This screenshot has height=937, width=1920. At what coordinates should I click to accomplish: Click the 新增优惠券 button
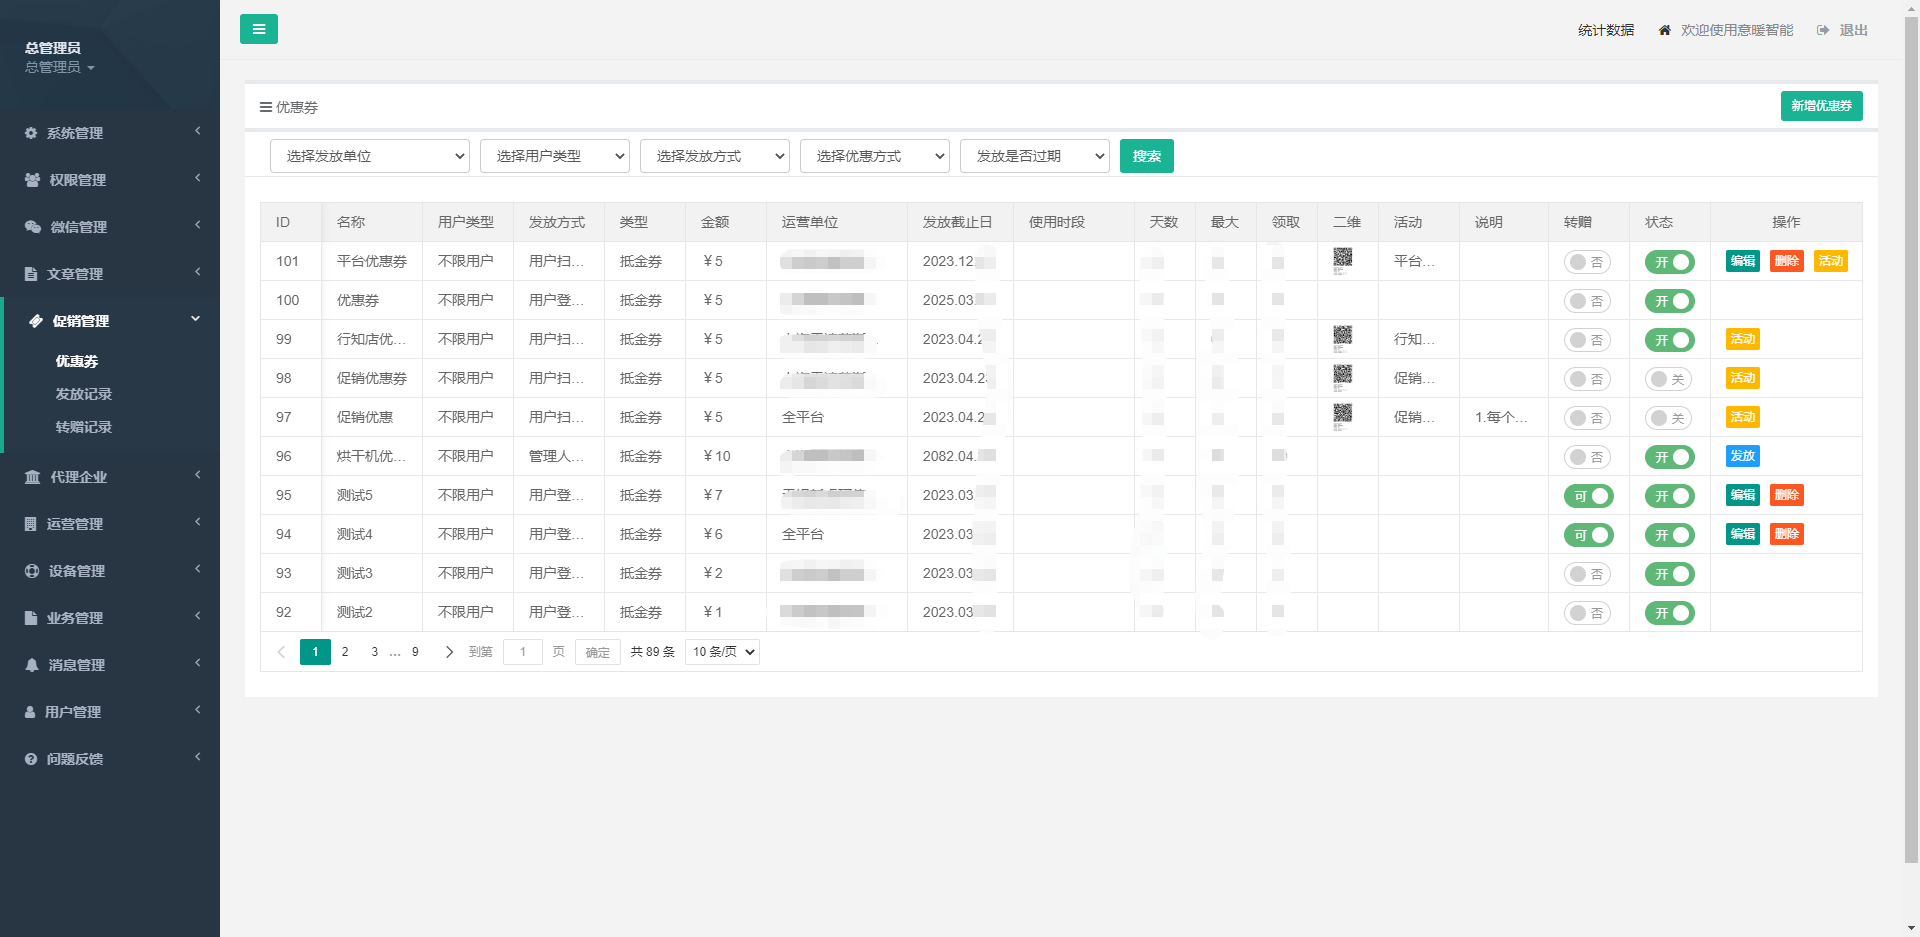[x=1821, y=106]
